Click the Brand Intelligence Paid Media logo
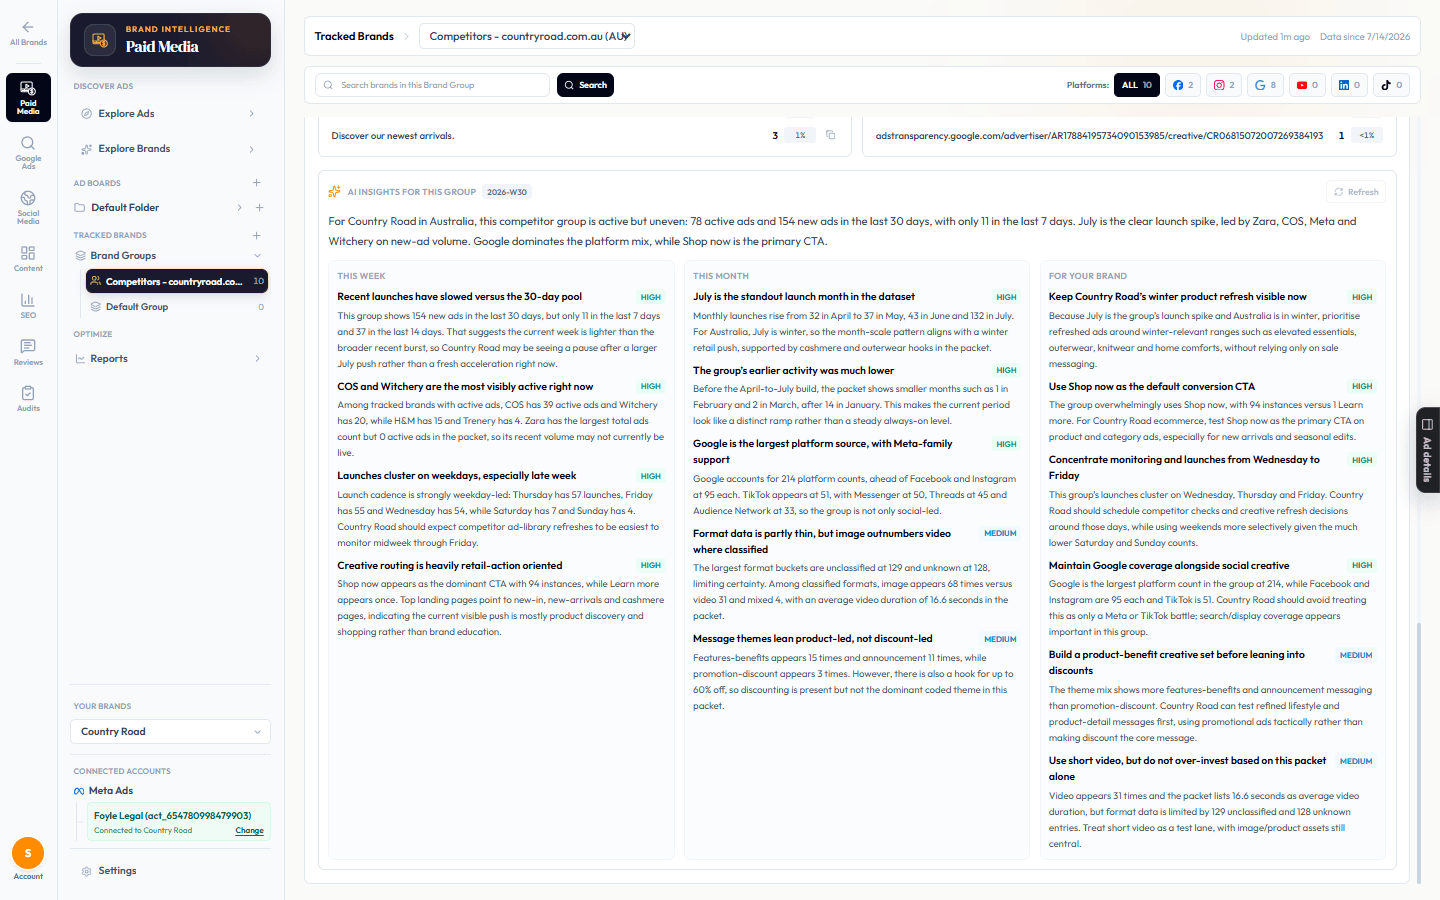1440x900 pixels. point(170,40)
